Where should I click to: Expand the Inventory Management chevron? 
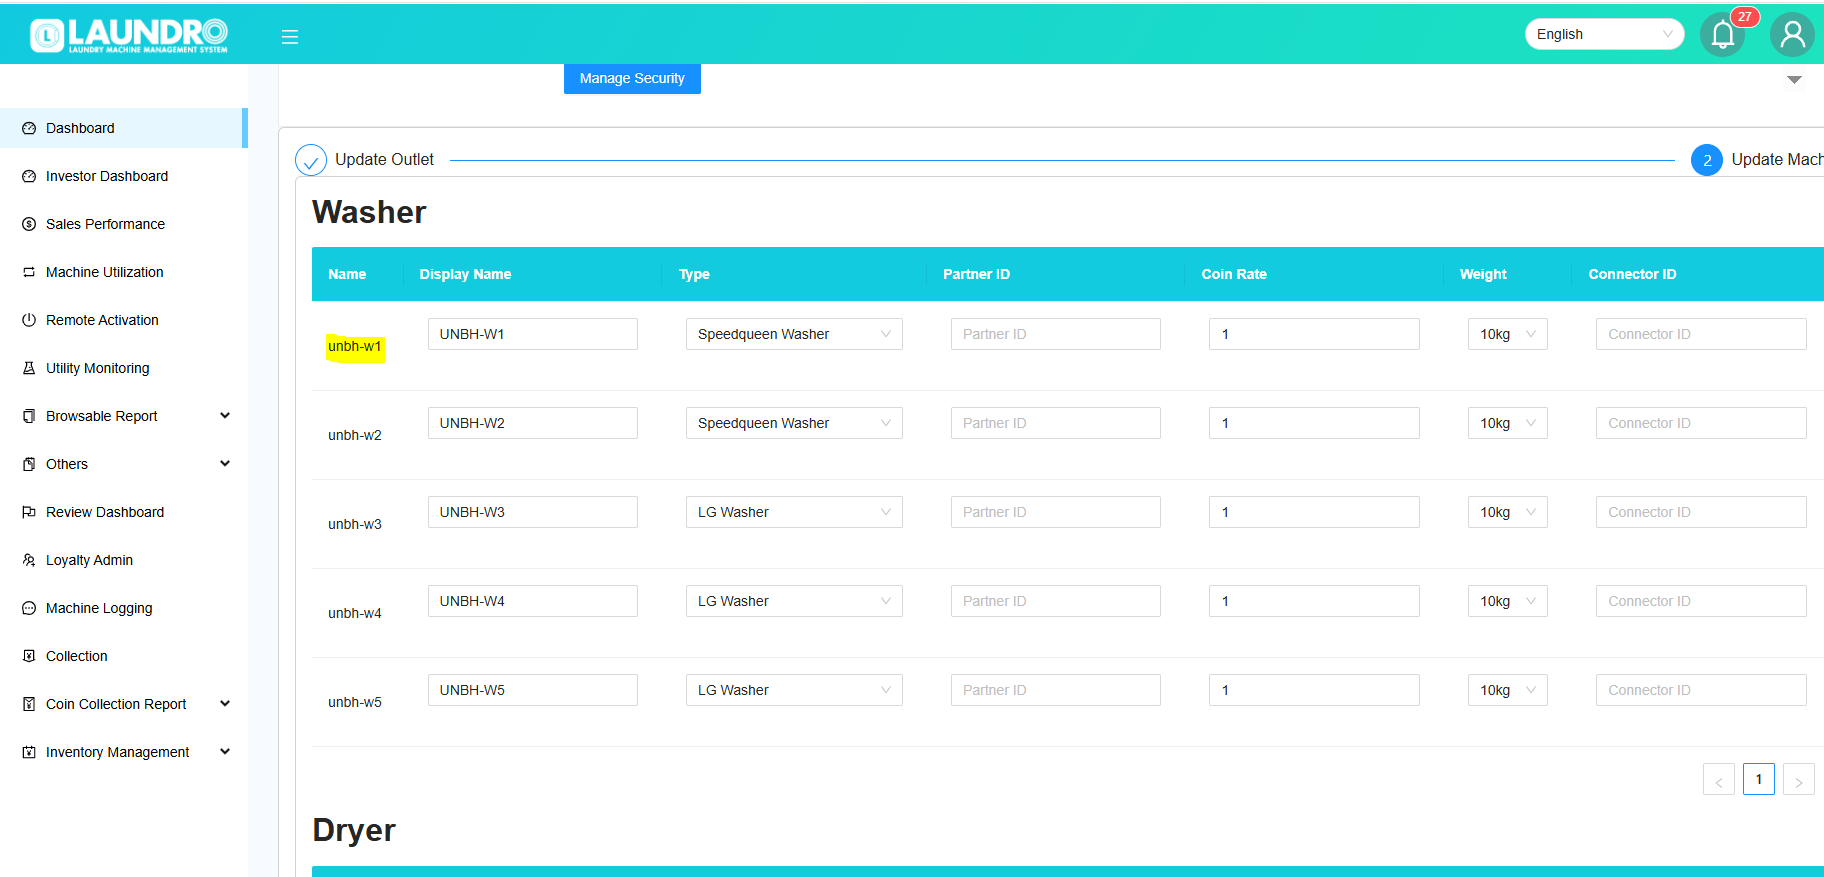(225, 752)
